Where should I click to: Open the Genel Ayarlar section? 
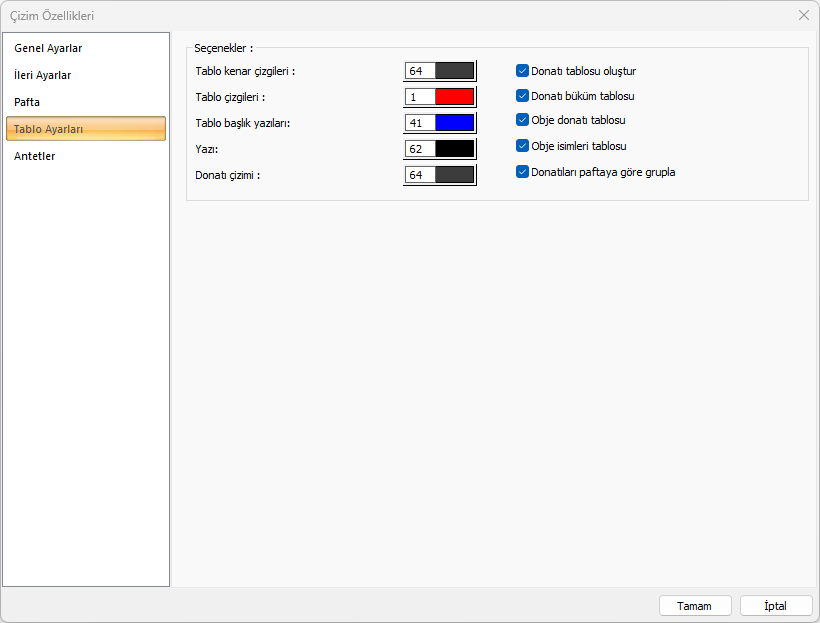(48, 48)
